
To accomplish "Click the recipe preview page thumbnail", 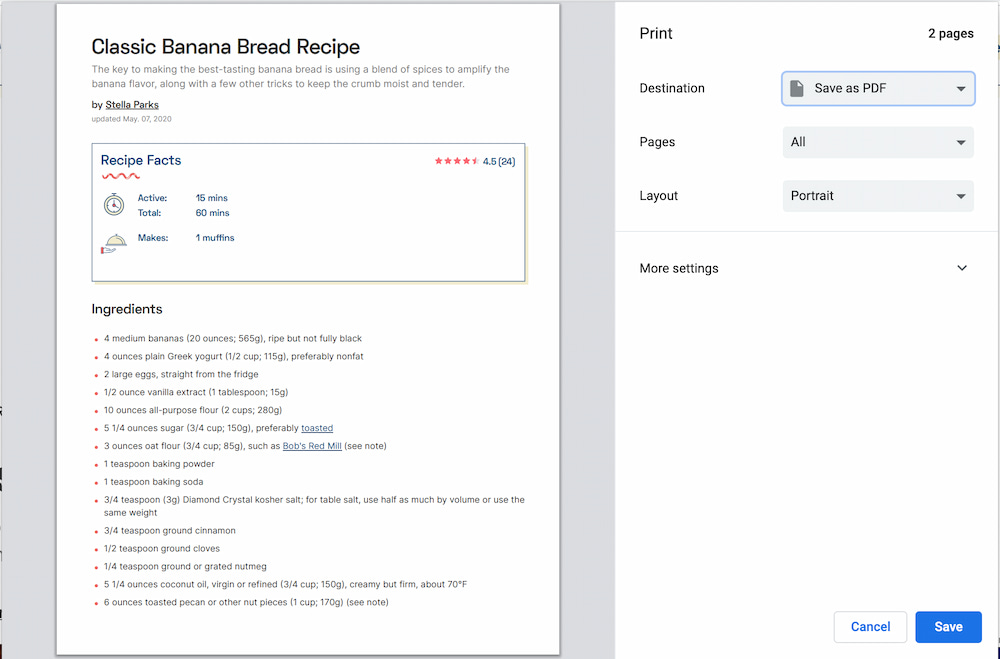I will pos(308,330).
